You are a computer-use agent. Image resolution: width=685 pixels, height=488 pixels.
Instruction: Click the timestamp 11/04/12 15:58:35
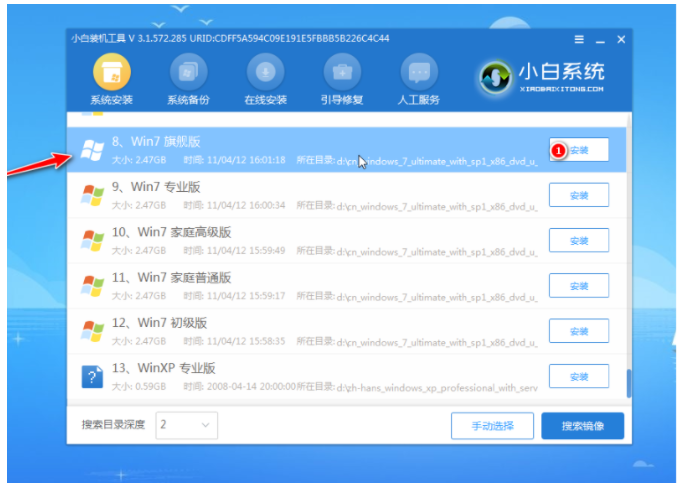246,341
